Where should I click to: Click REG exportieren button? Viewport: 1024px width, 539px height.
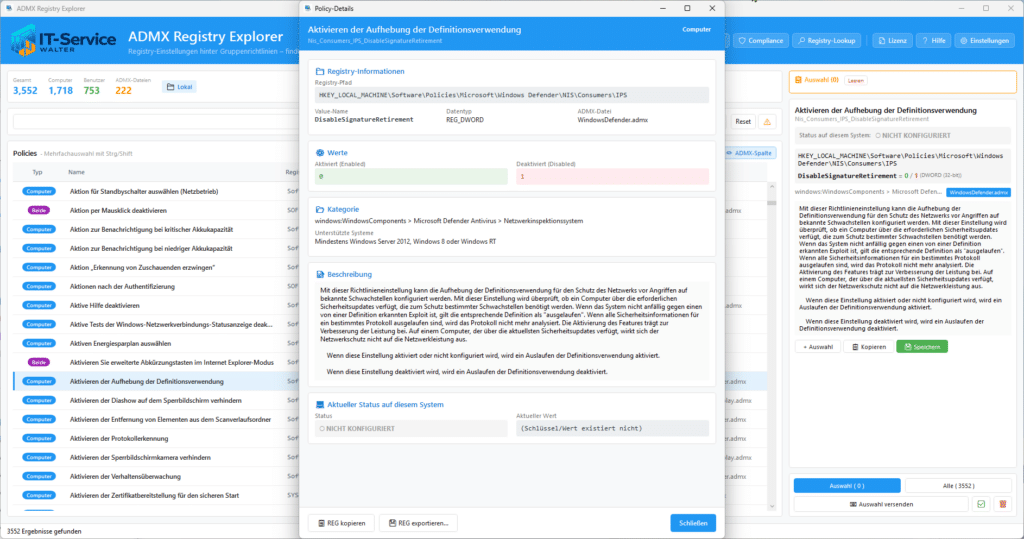pos(419,523)
